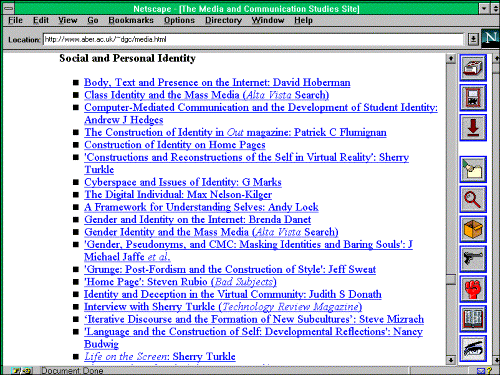Open the View menu
Image resolution: width=500 pixels, height=375 pixels.
(68, 20)
